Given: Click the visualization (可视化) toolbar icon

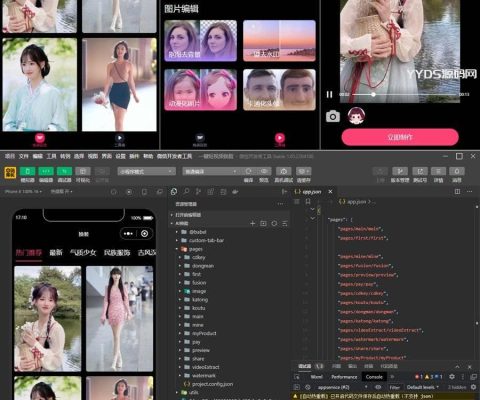Looking at the screenshot, I should [x=83, y=171].
